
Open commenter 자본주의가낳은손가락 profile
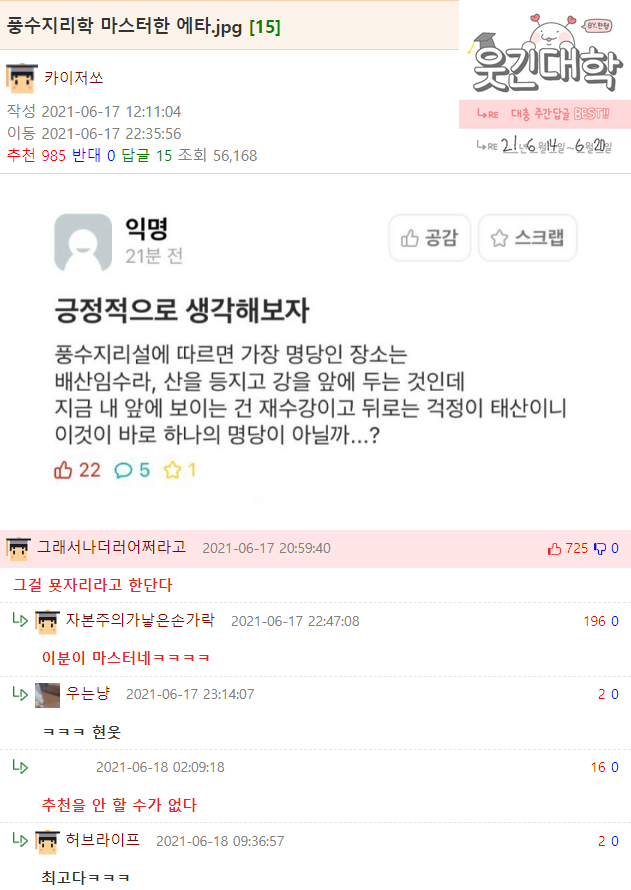pos(140,620)
